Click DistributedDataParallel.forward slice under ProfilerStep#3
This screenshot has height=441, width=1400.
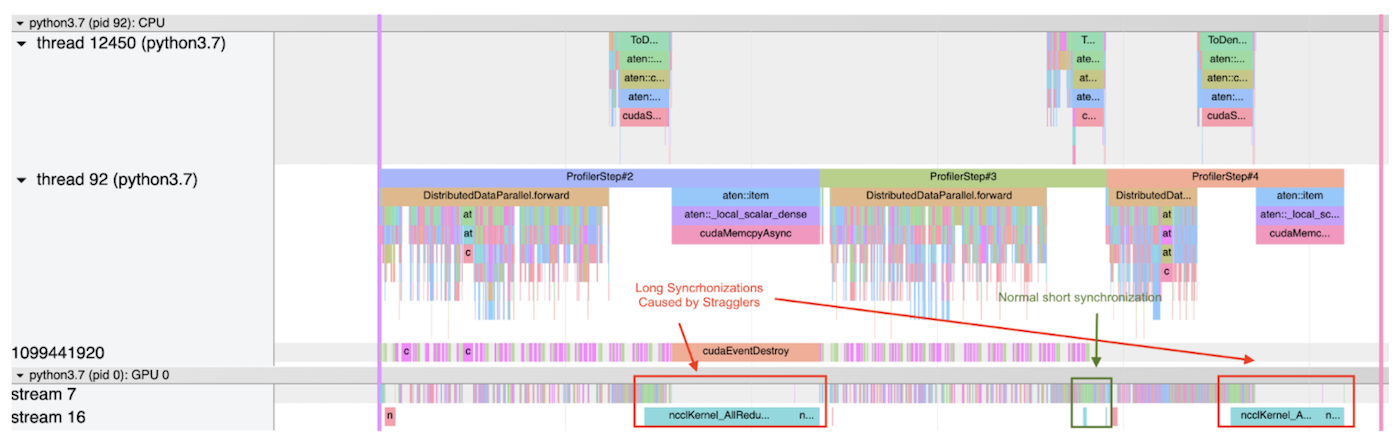[938, 196]
